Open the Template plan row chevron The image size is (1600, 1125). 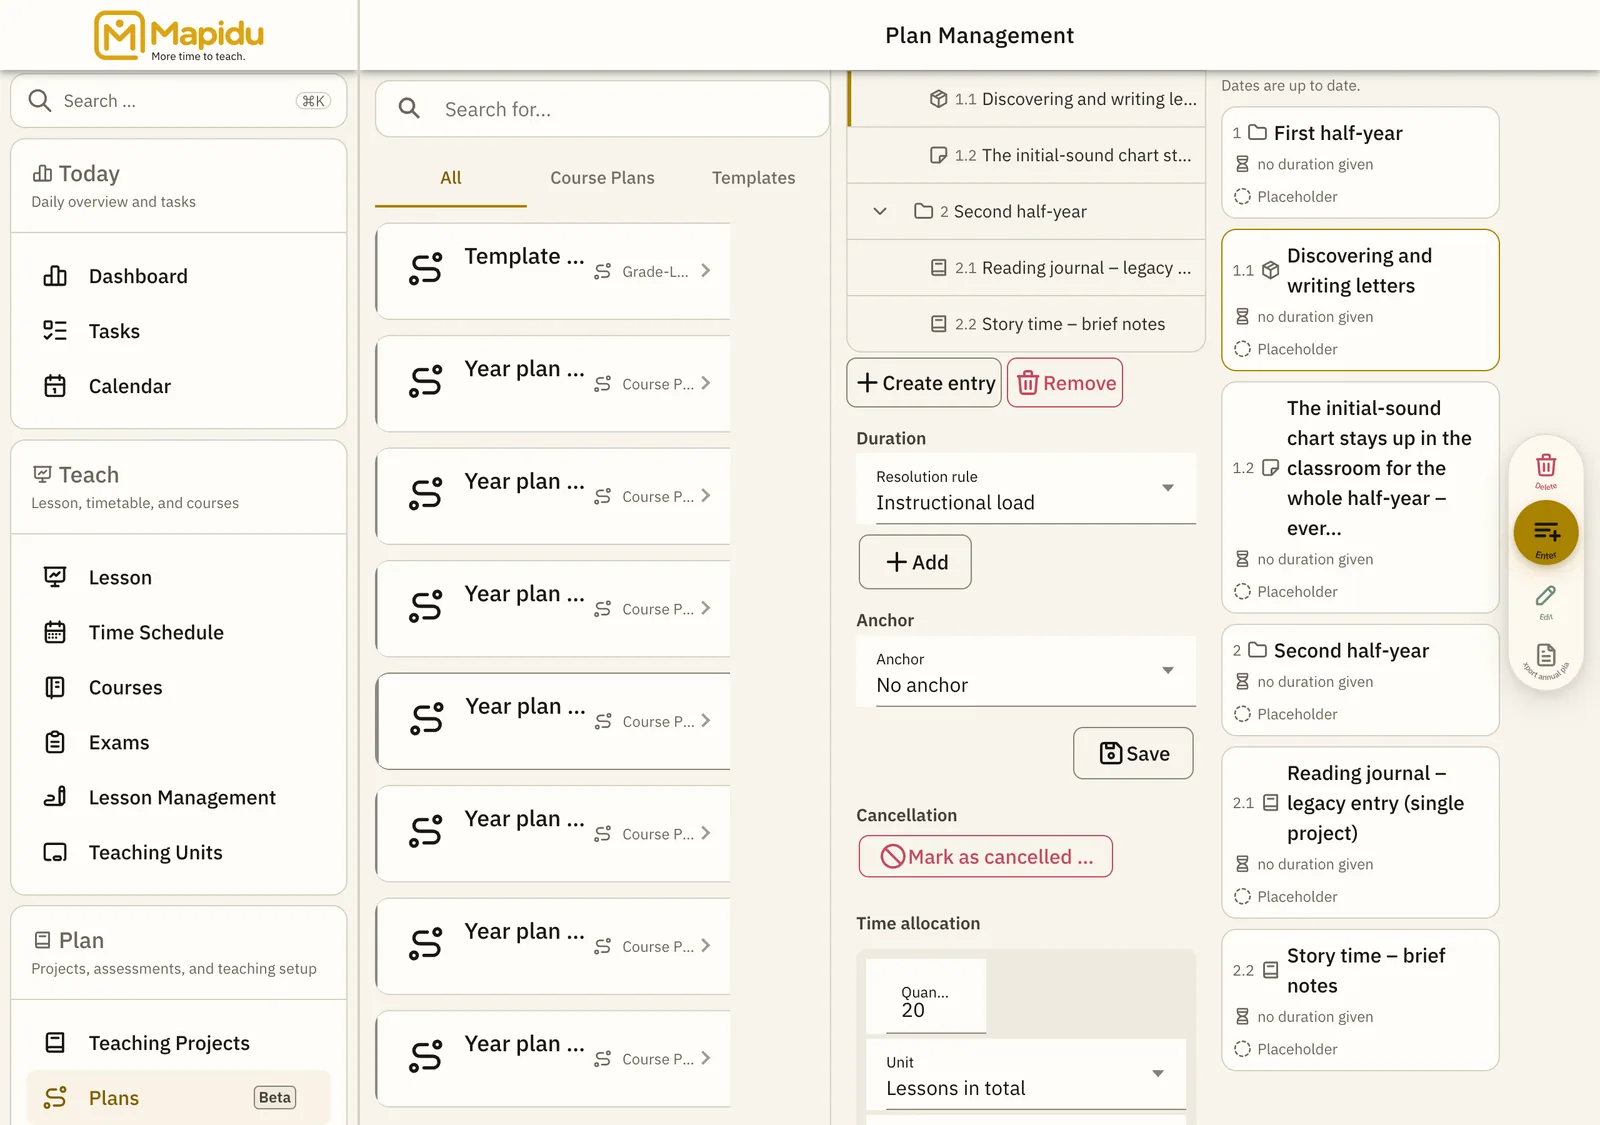click(x=706, y=271)
